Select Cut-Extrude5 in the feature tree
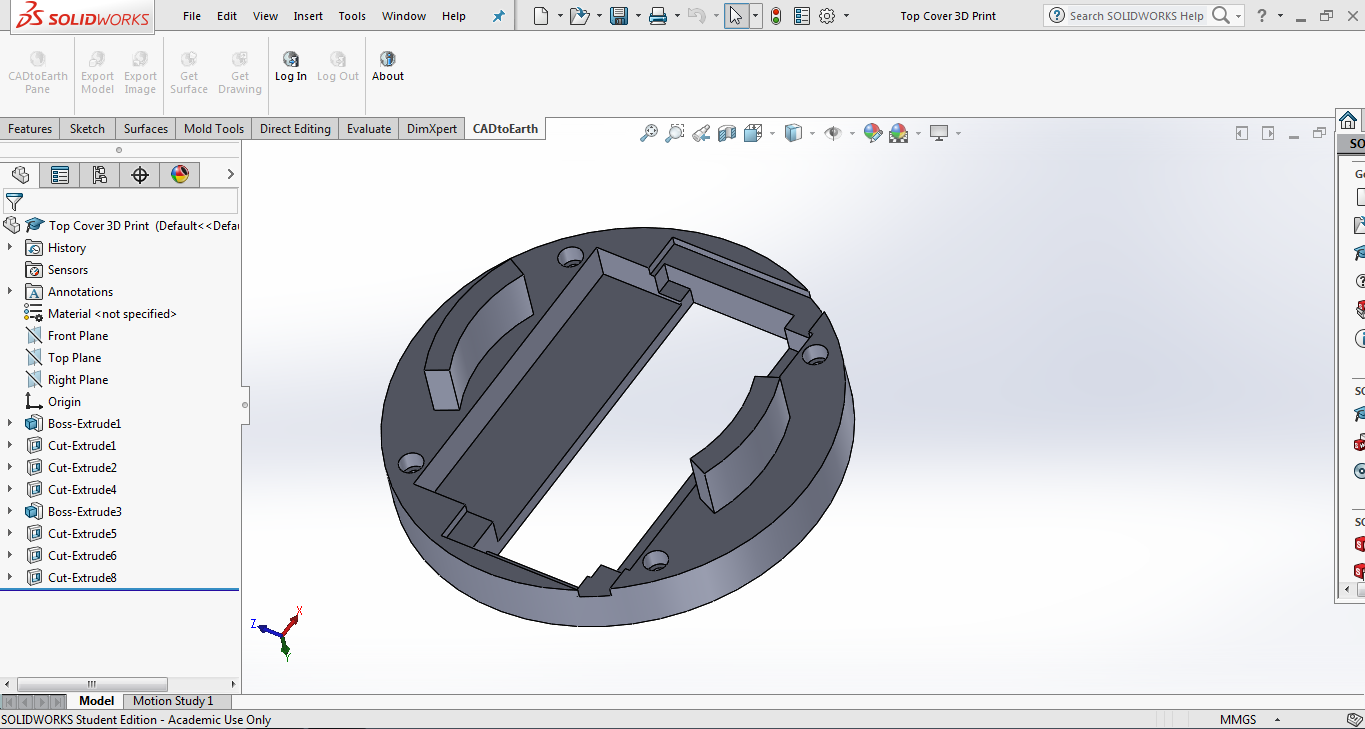The height and width of the screenshot is (729, 1365). point(82,534)
